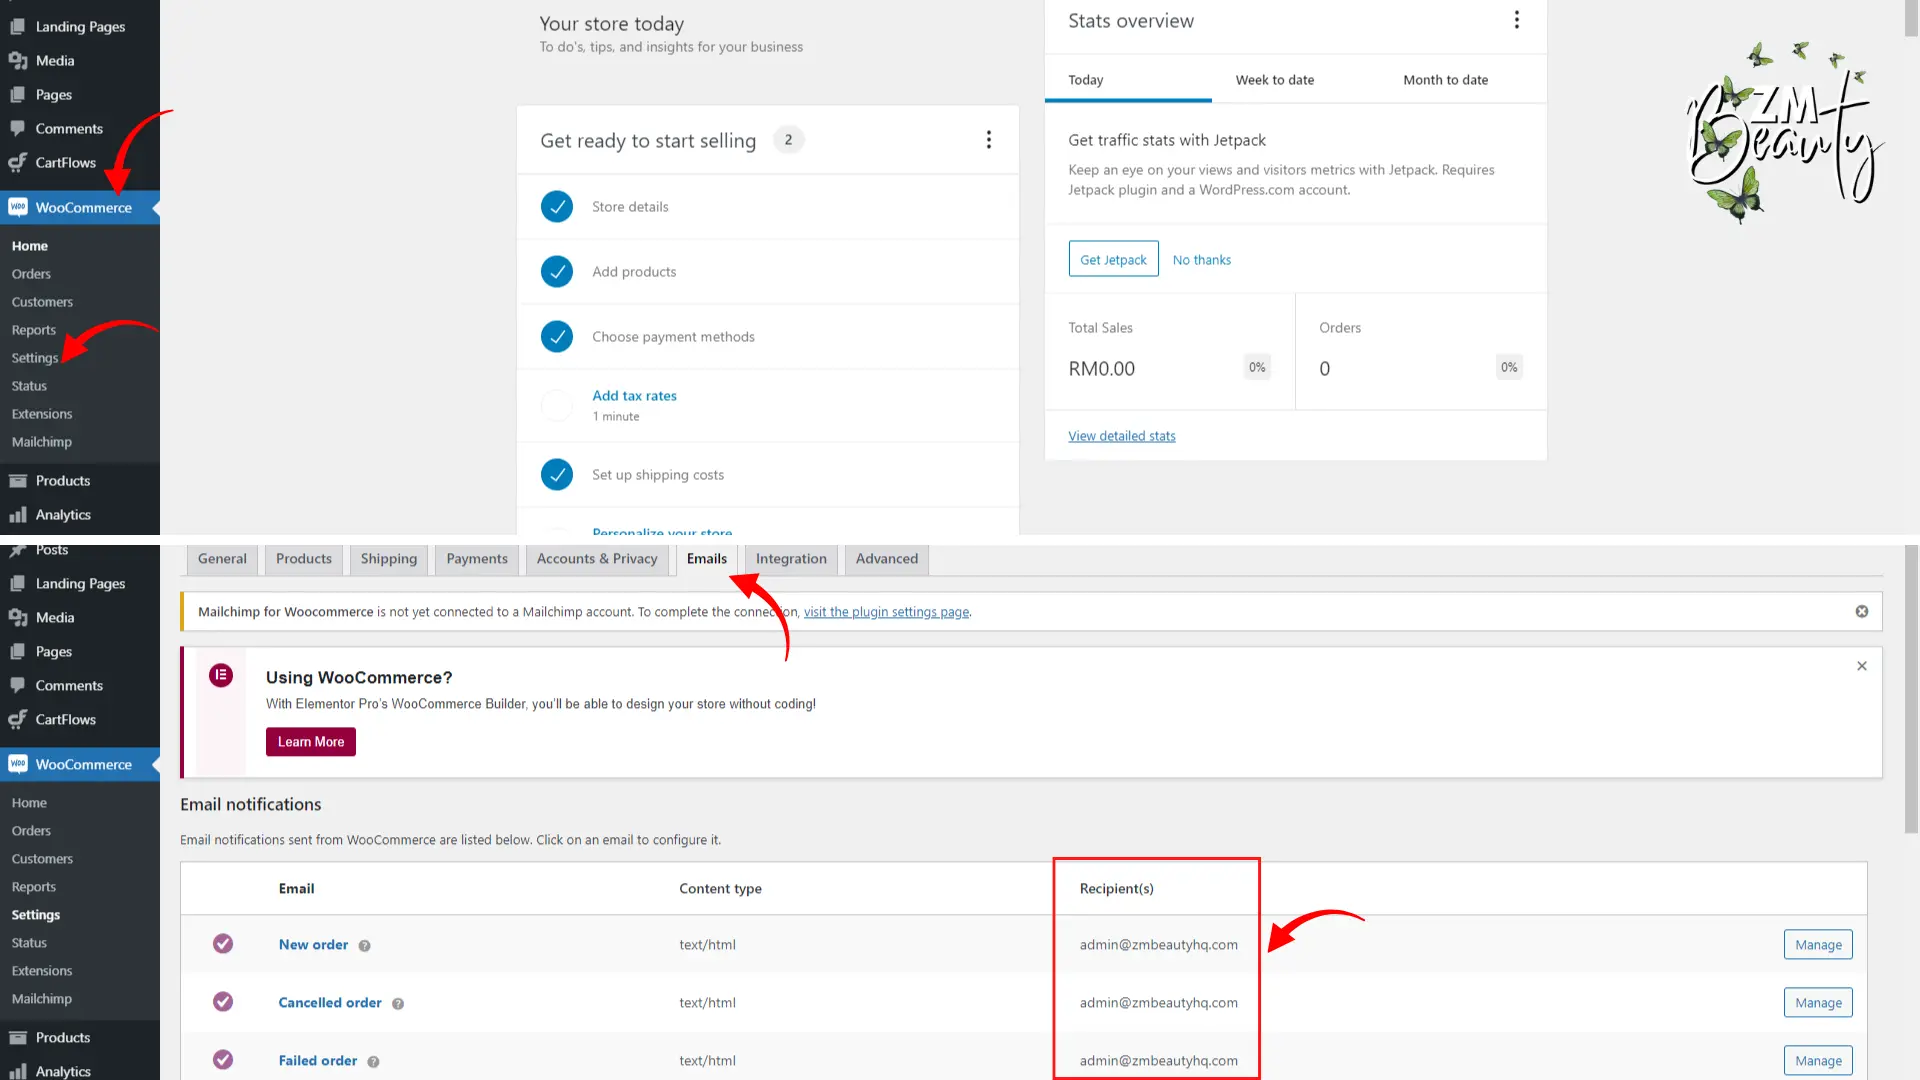Click the WooCommerce logo icon in top sidebar
1920x1080 pixels.
click(17, 207)
